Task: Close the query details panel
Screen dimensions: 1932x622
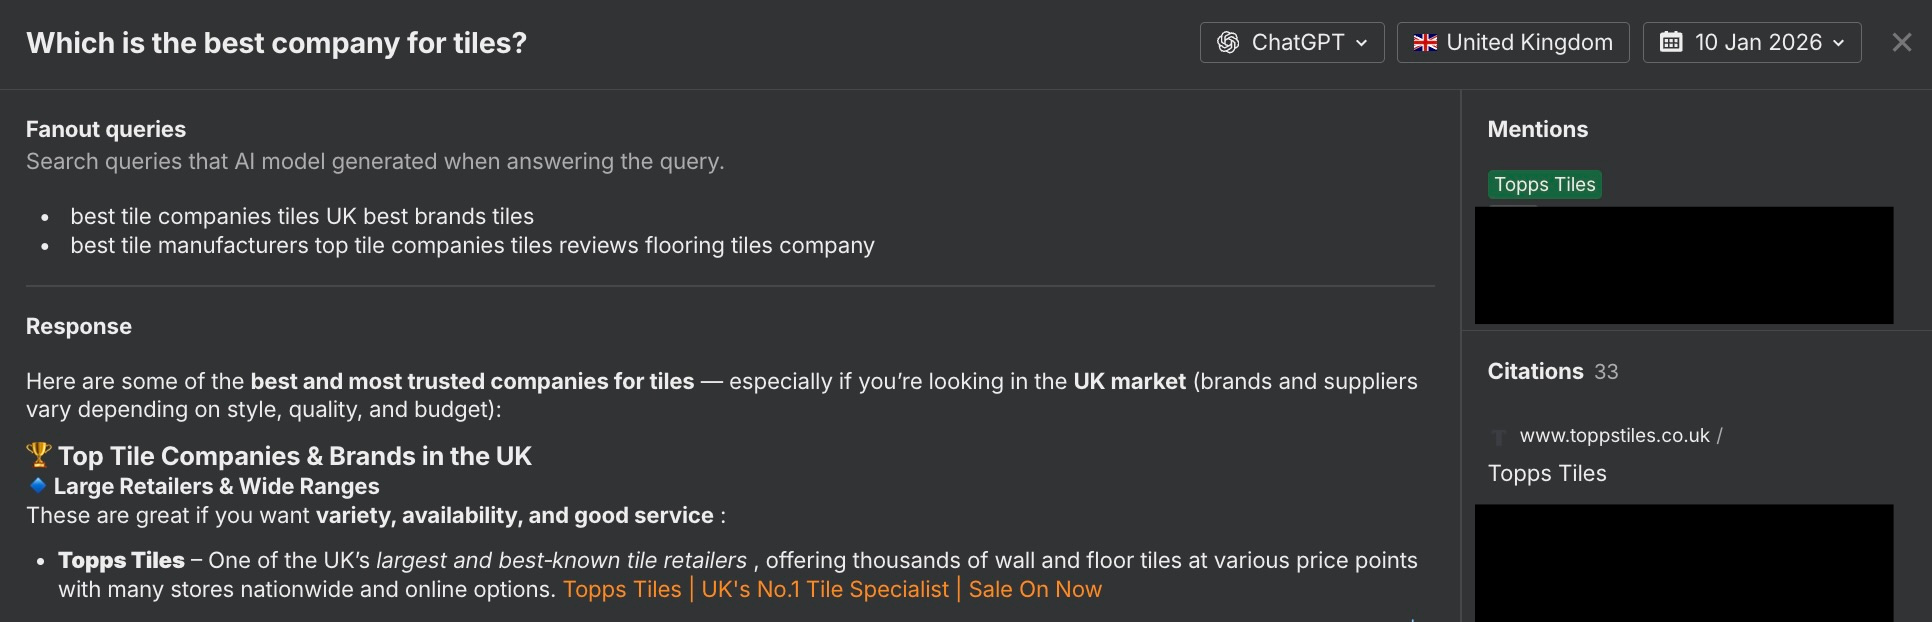Action: tap(1901, 43)
